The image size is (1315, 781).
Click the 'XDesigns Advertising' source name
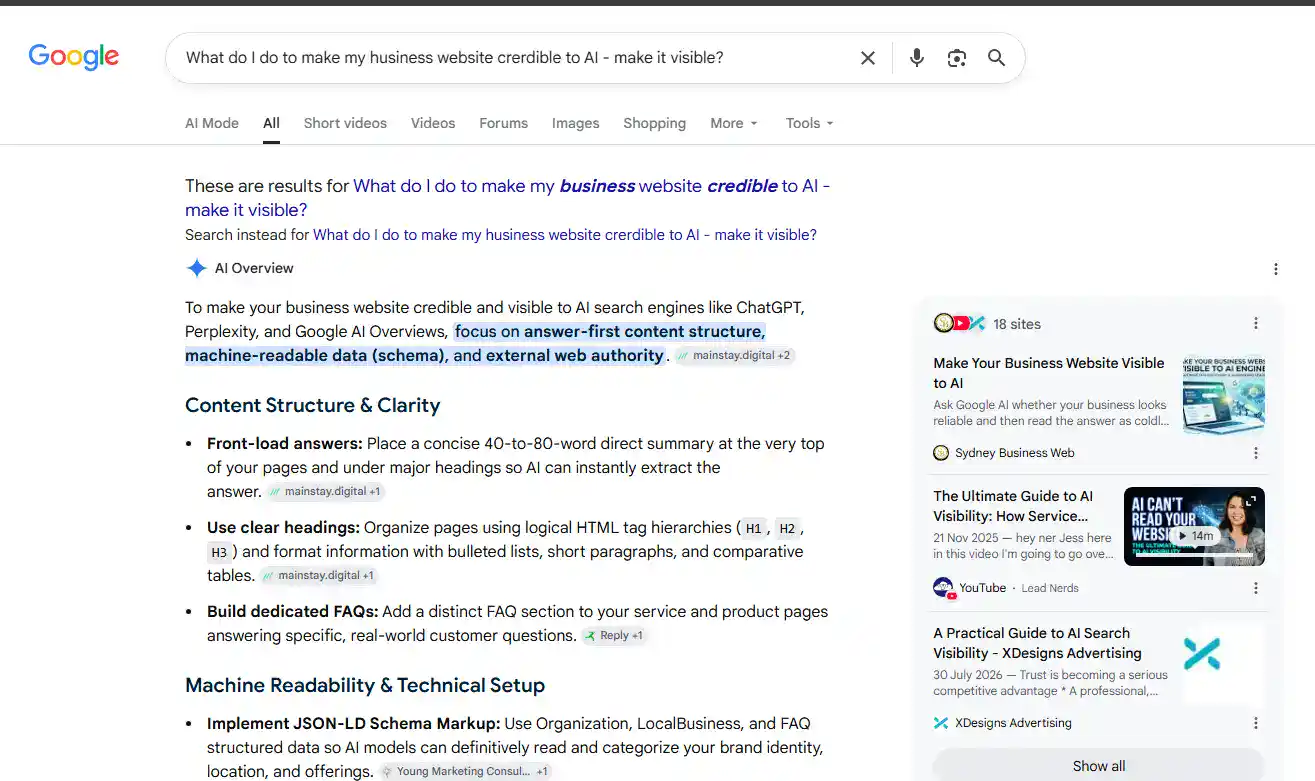click(1013, 723)
